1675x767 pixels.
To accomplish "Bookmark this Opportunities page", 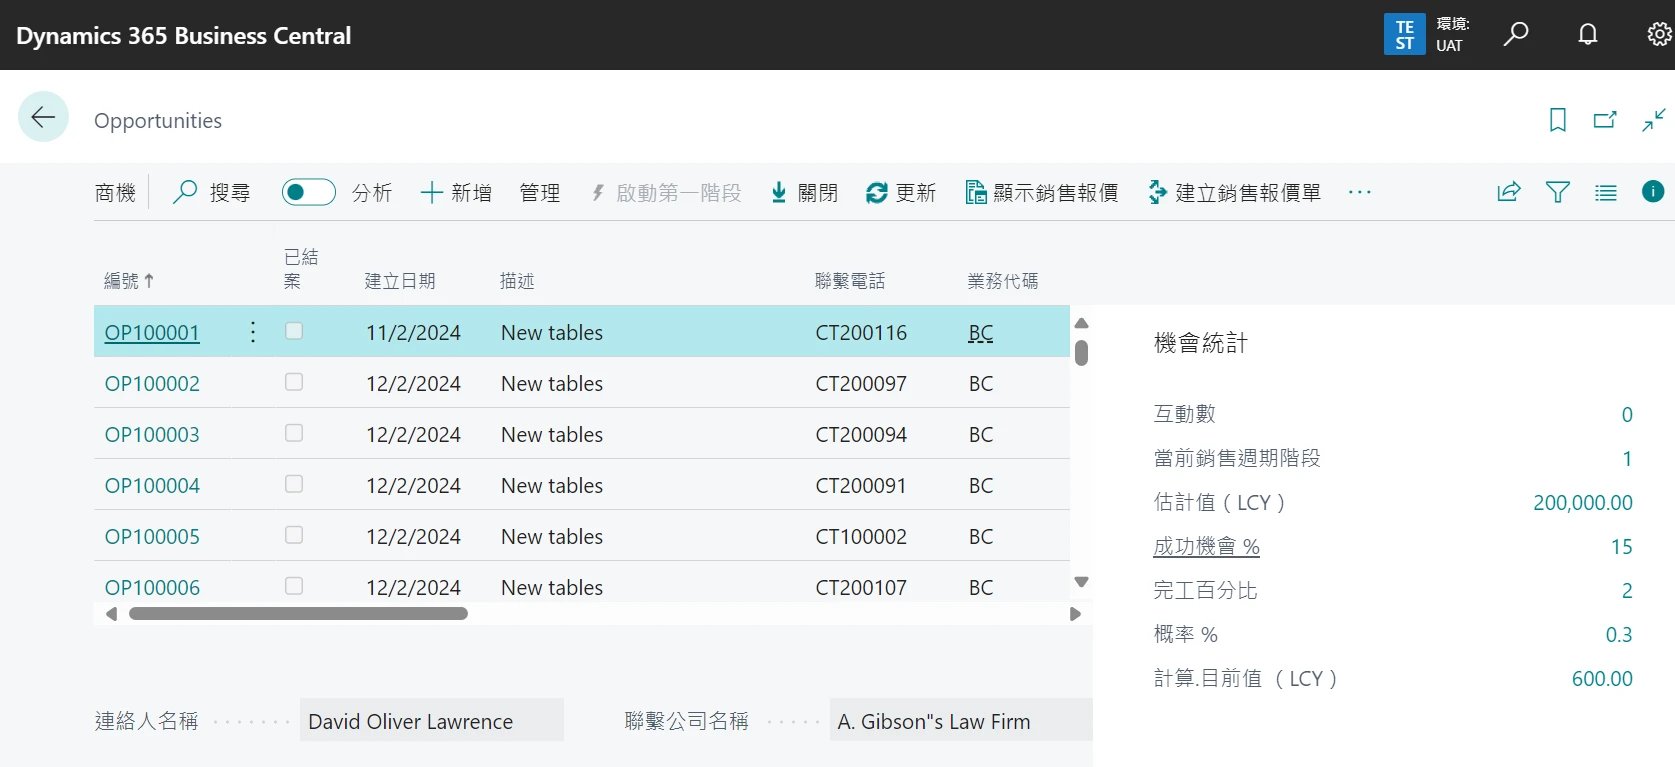I will [x=1557, y=121].
